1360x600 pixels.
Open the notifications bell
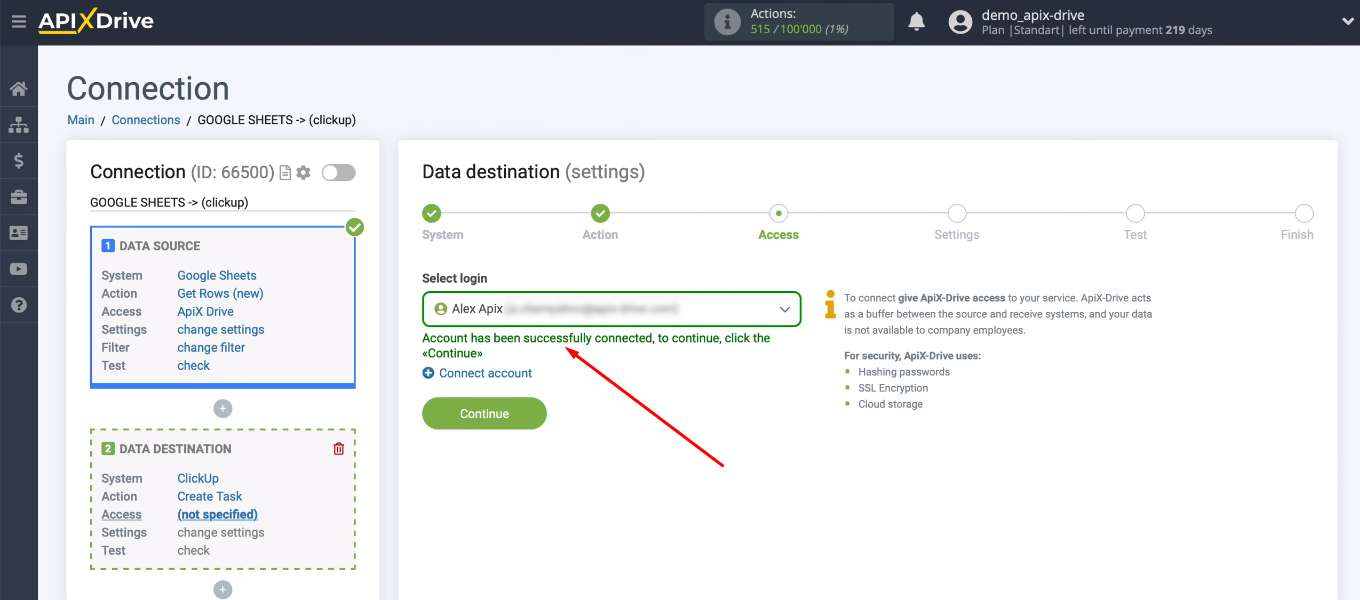pos(916,21)
